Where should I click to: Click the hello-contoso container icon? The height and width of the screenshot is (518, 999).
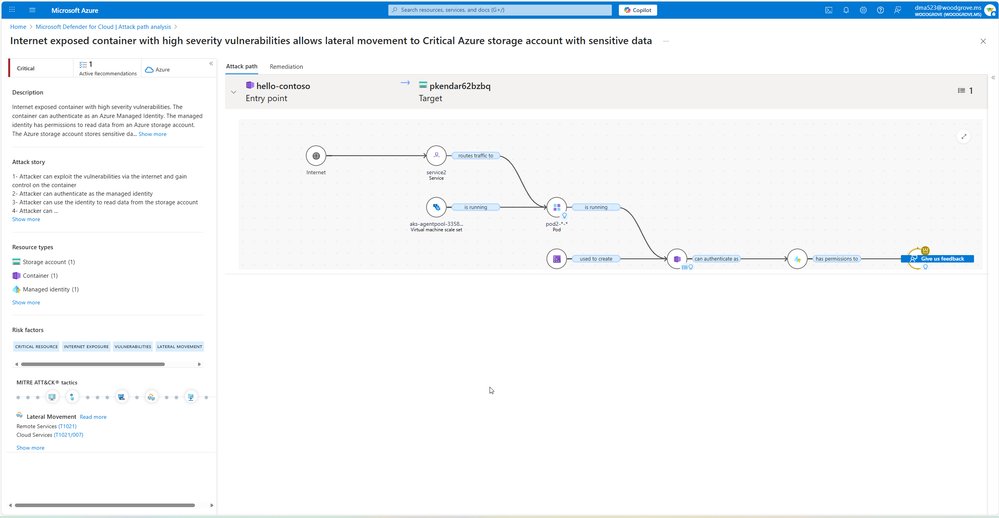250,85
